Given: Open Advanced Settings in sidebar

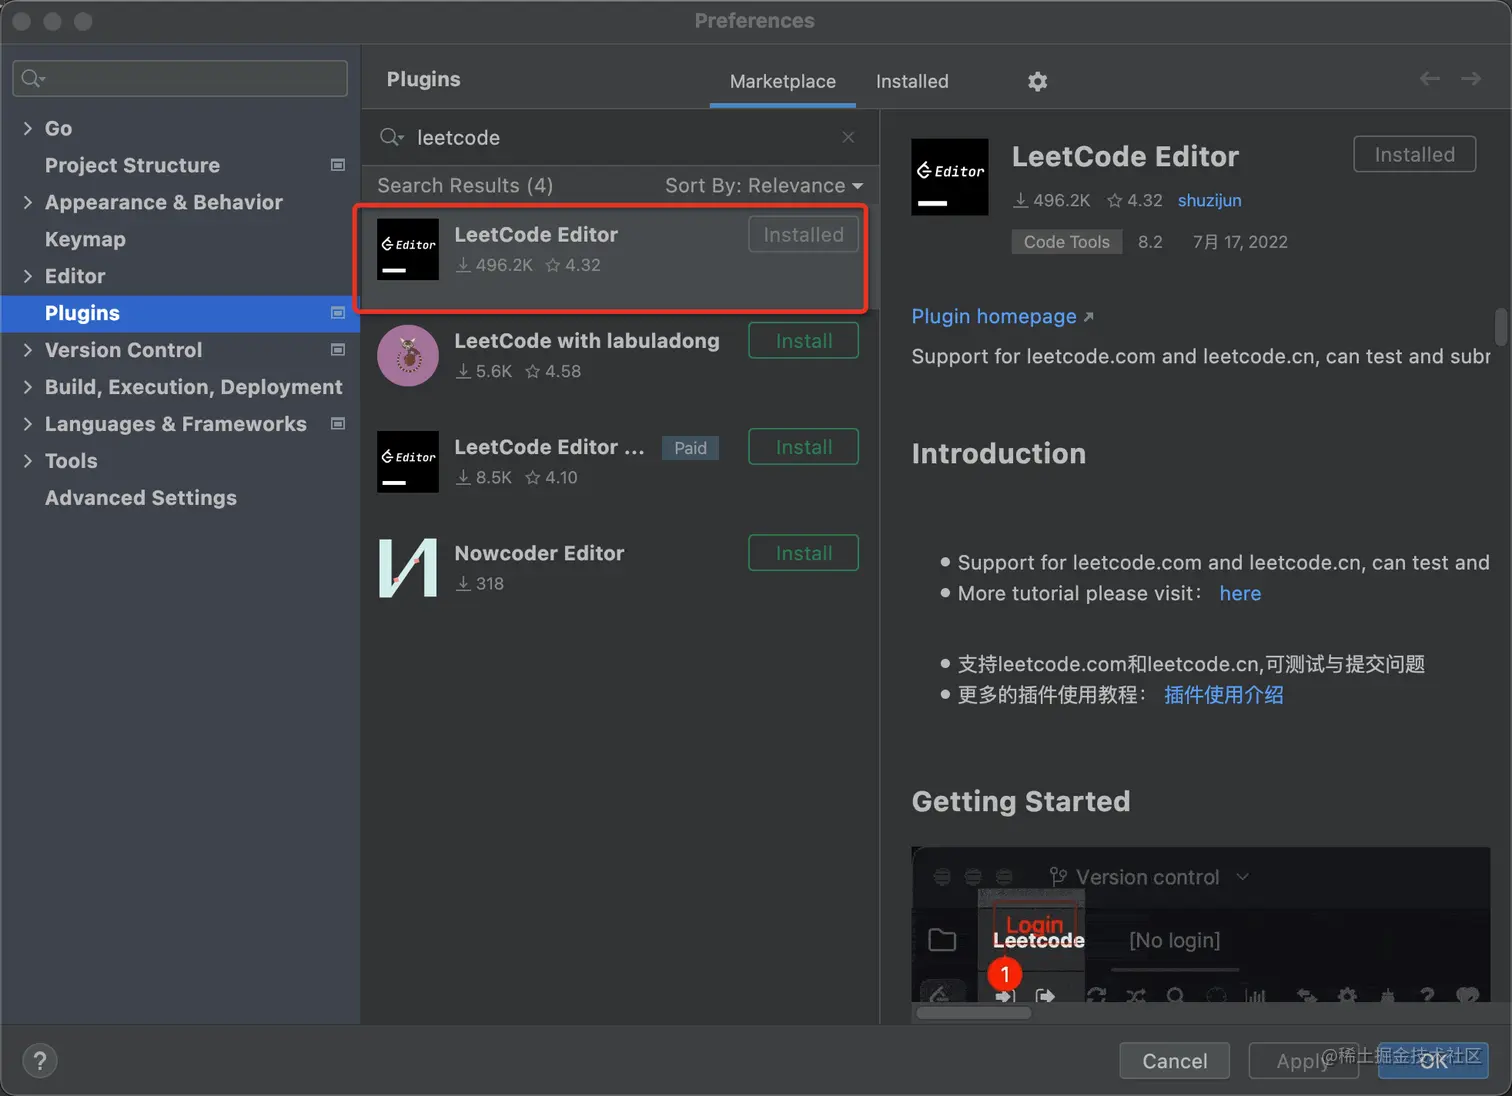Looking at the screenshot, I should tap(141, 498).
